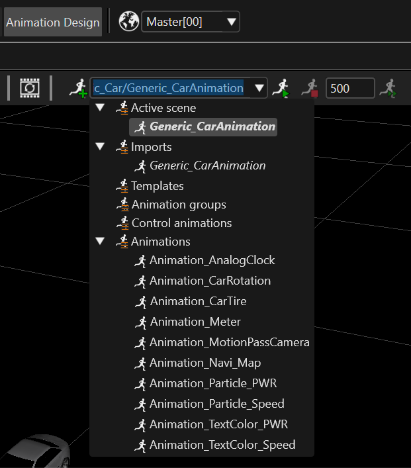The image size is (411, 468).
Task: Open the animation selector dropdown arrow
Action: click(259, 88)
